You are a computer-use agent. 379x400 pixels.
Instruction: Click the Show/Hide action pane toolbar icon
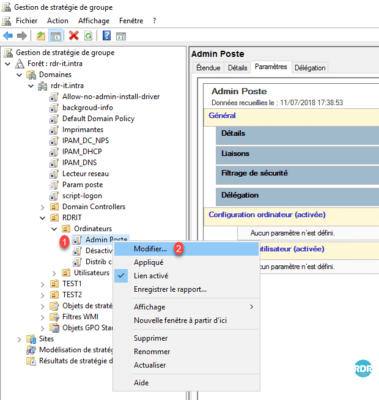click(121, 36)
